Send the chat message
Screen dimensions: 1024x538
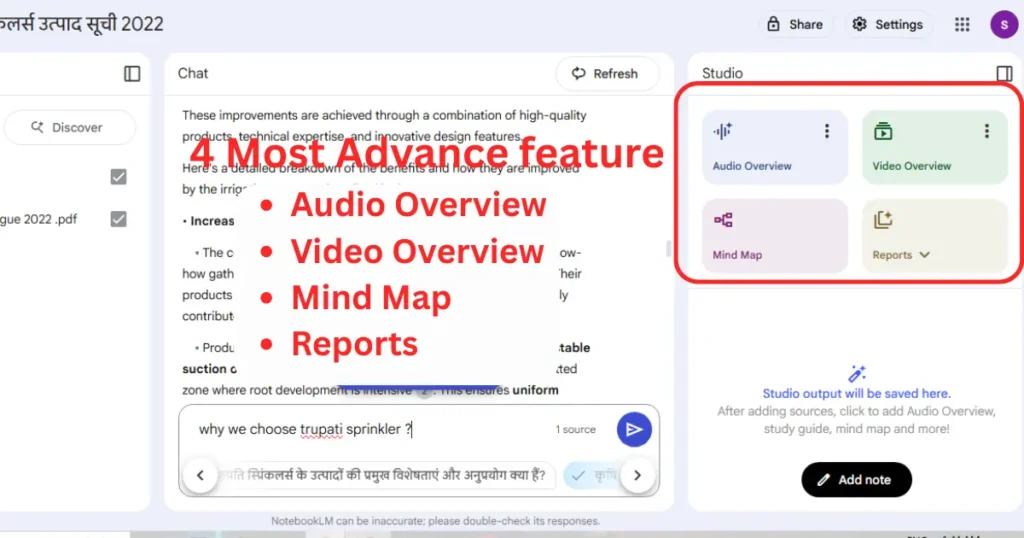click(633, 429)
